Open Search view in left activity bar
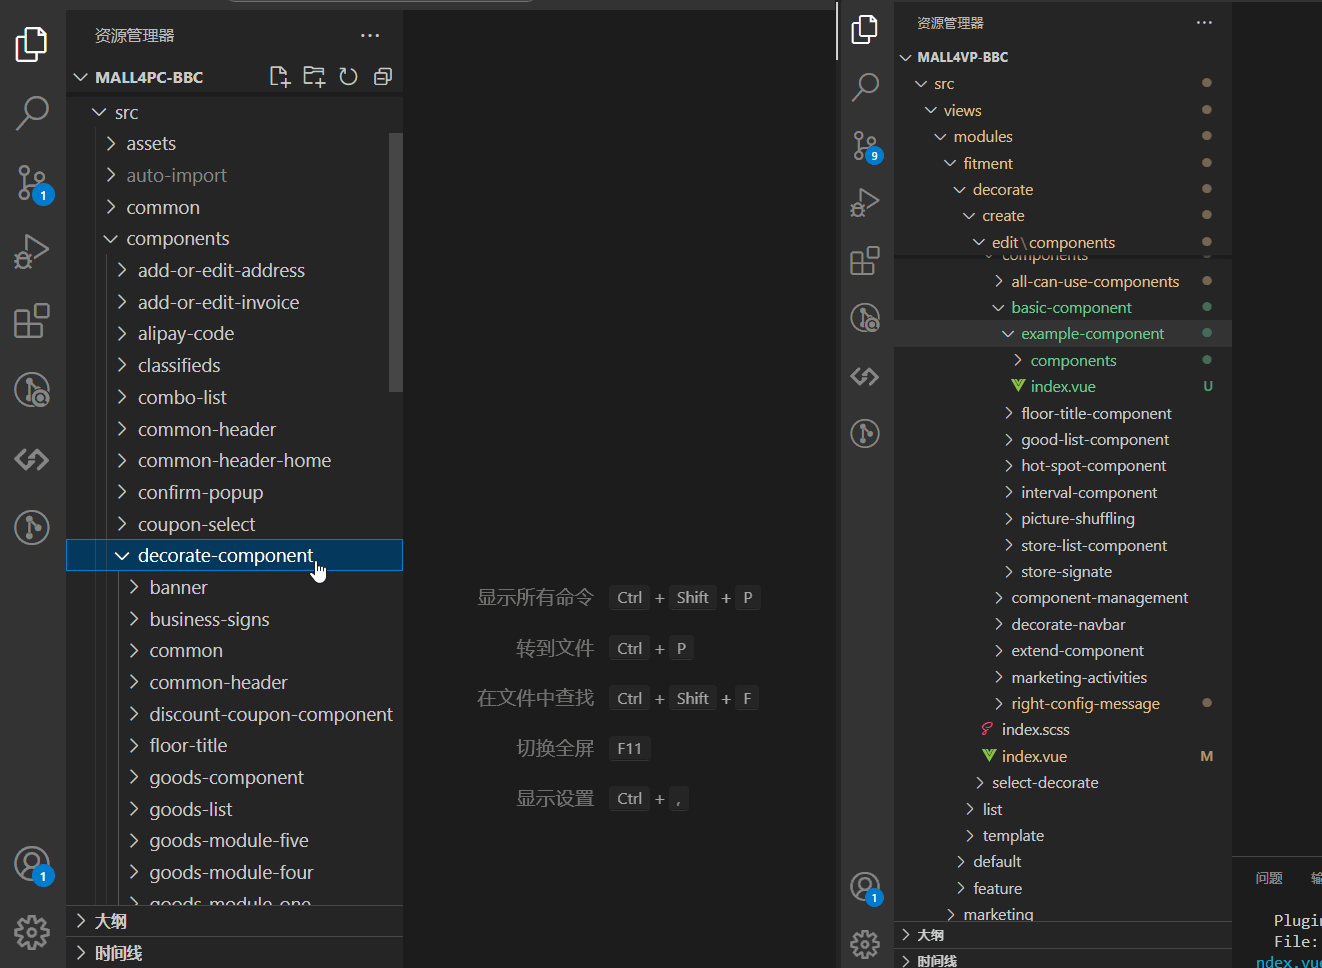This screenshot has height=968, width=1322. point(32,112)
